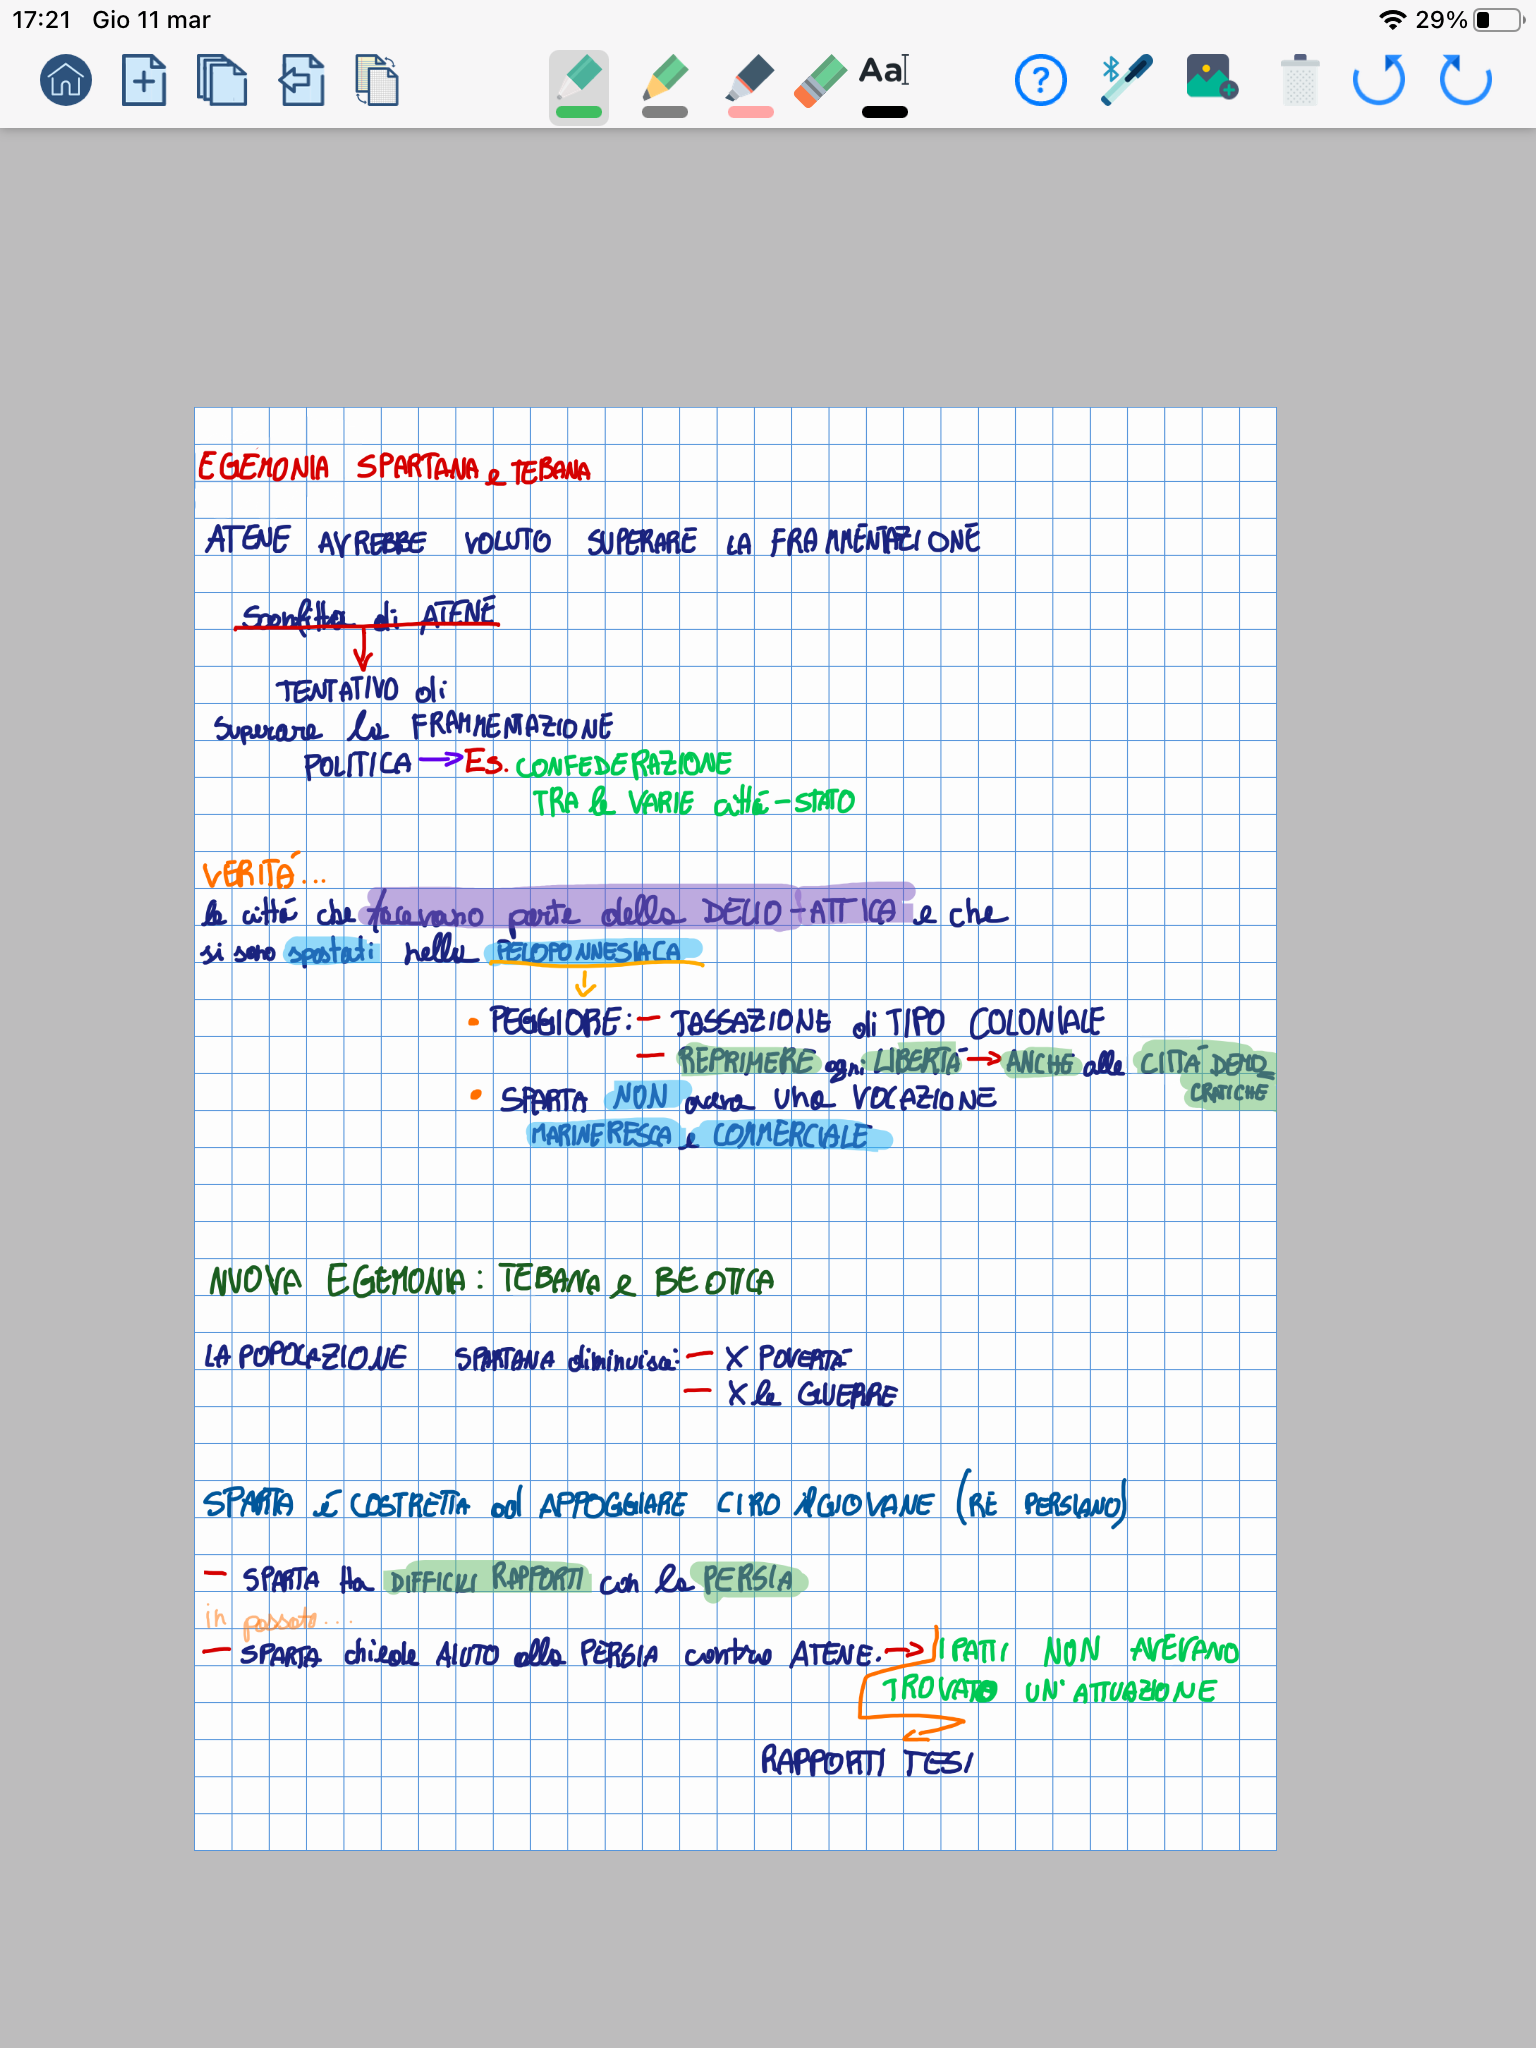Screen dimensions: 1536x2048
Task: Tap the green word CONFEDERAZIONE
Action: click(624, 765)
